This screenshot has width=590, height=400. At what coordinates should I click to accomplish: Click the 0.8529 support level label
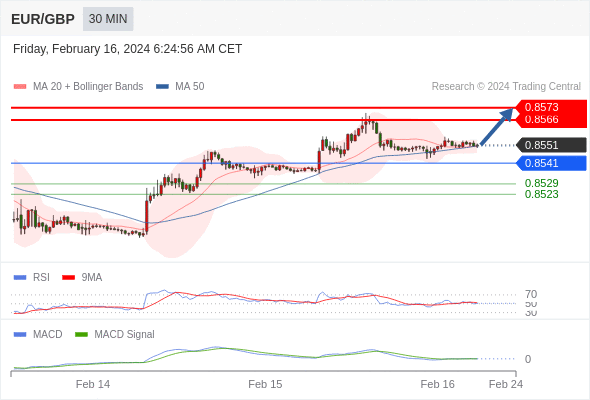pyautogui.click(x=541, y=183)
